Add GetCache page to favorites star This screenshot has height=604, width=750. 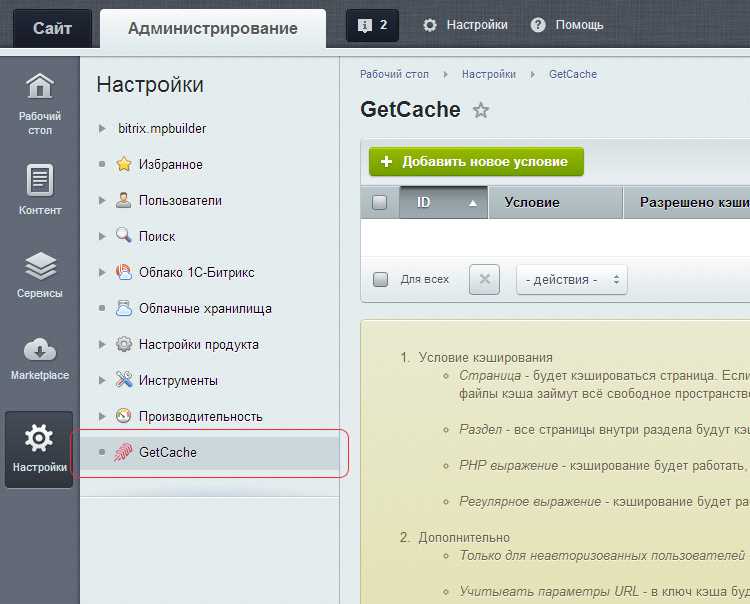click(481, 110)
